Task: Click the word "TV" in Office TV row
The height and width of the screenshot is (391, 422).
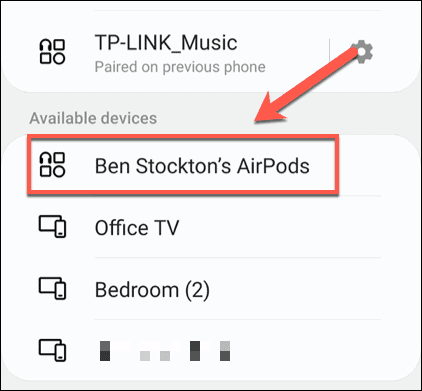Action: tap(166, 228)
